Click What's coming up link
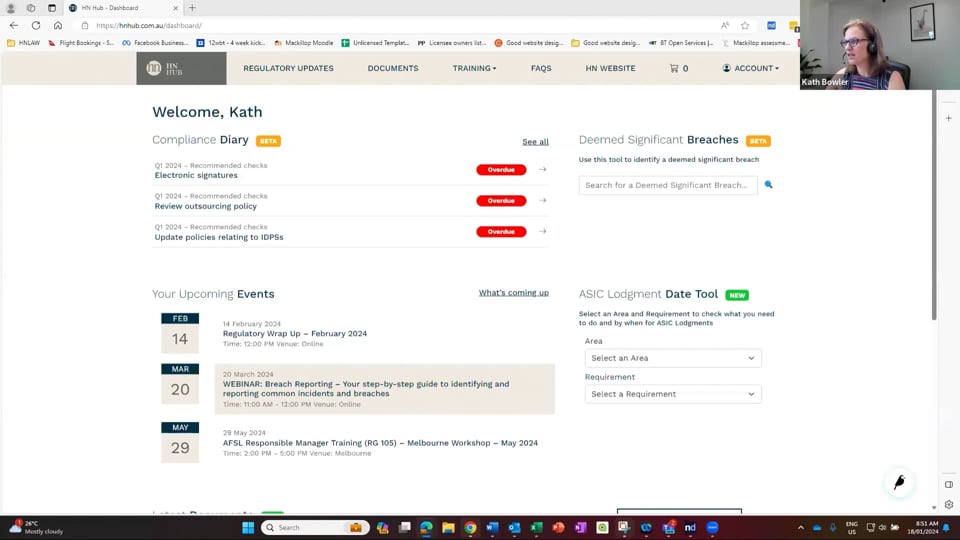The width and height of the screenshot is (960, 540). point(514,293)
